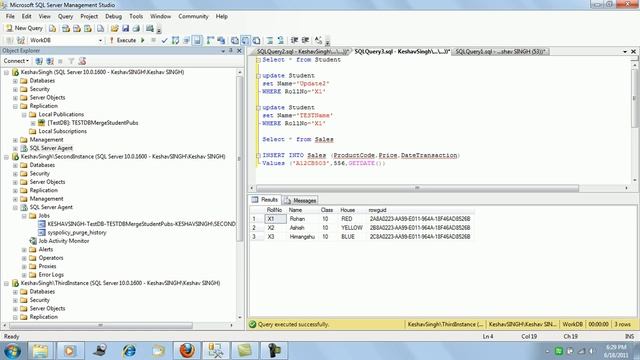This screenshot has width=640, height=360.
Task: Expand Databases under the first KeshavSingh server
Action: pyautogui.click(x=15, y=81)
